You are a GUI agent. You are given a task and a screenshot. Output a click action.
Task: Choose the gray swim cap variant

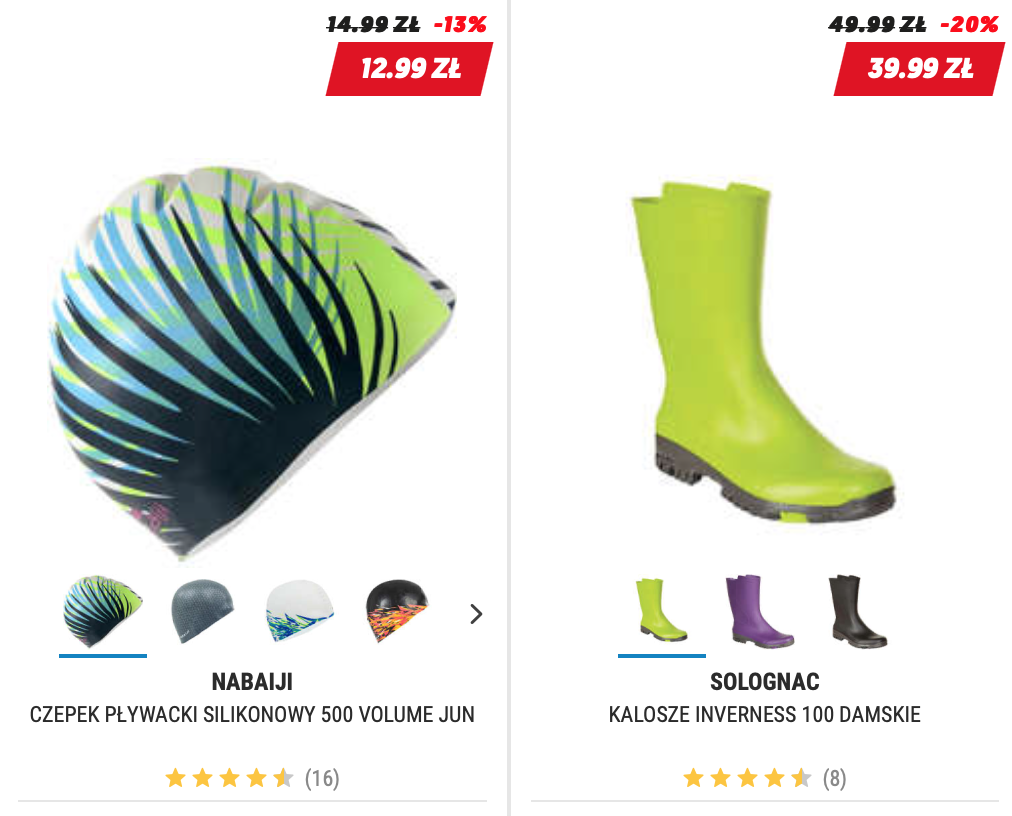tap(202, 611)
